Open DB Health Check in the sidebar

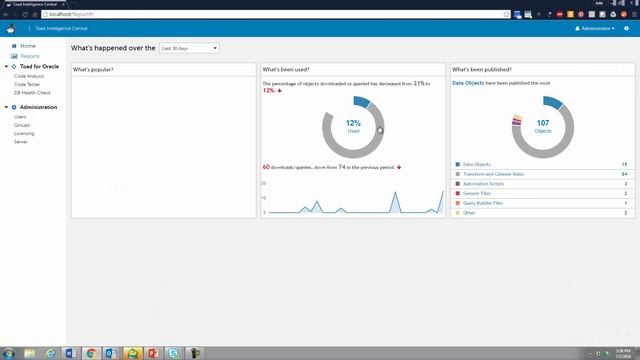tap(32, 93)
